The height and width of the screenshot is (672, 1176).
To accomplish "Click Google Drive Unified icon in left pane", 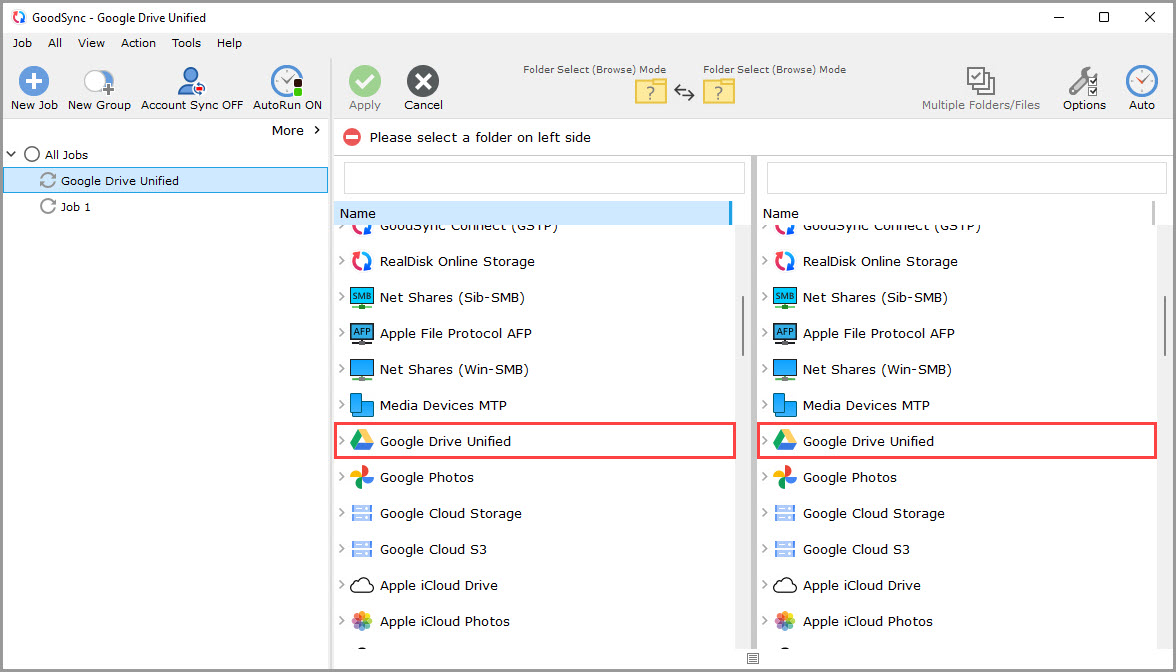I will pyautogui.click(x=362, y=441).
